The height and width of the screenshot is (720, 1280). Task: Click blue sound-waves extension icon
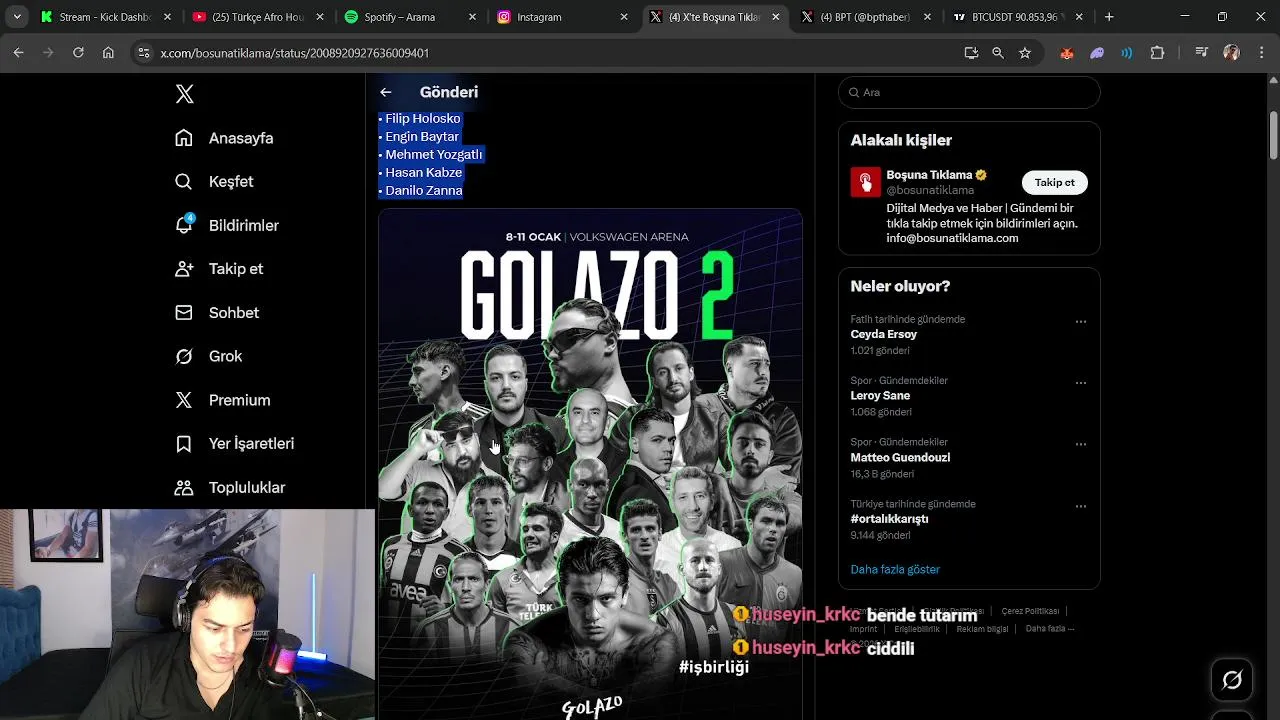coord(1127,53)
